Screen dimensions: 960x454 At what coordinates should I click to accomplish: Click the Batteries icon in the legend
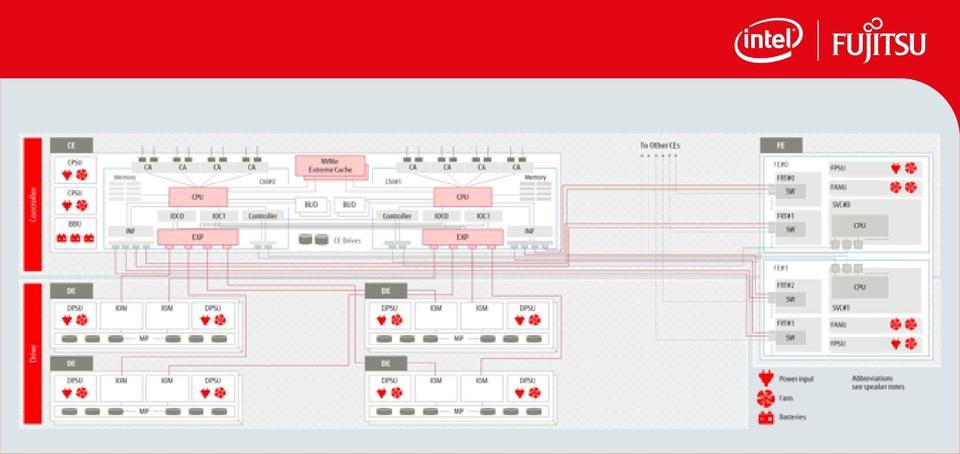click(768, 417)
